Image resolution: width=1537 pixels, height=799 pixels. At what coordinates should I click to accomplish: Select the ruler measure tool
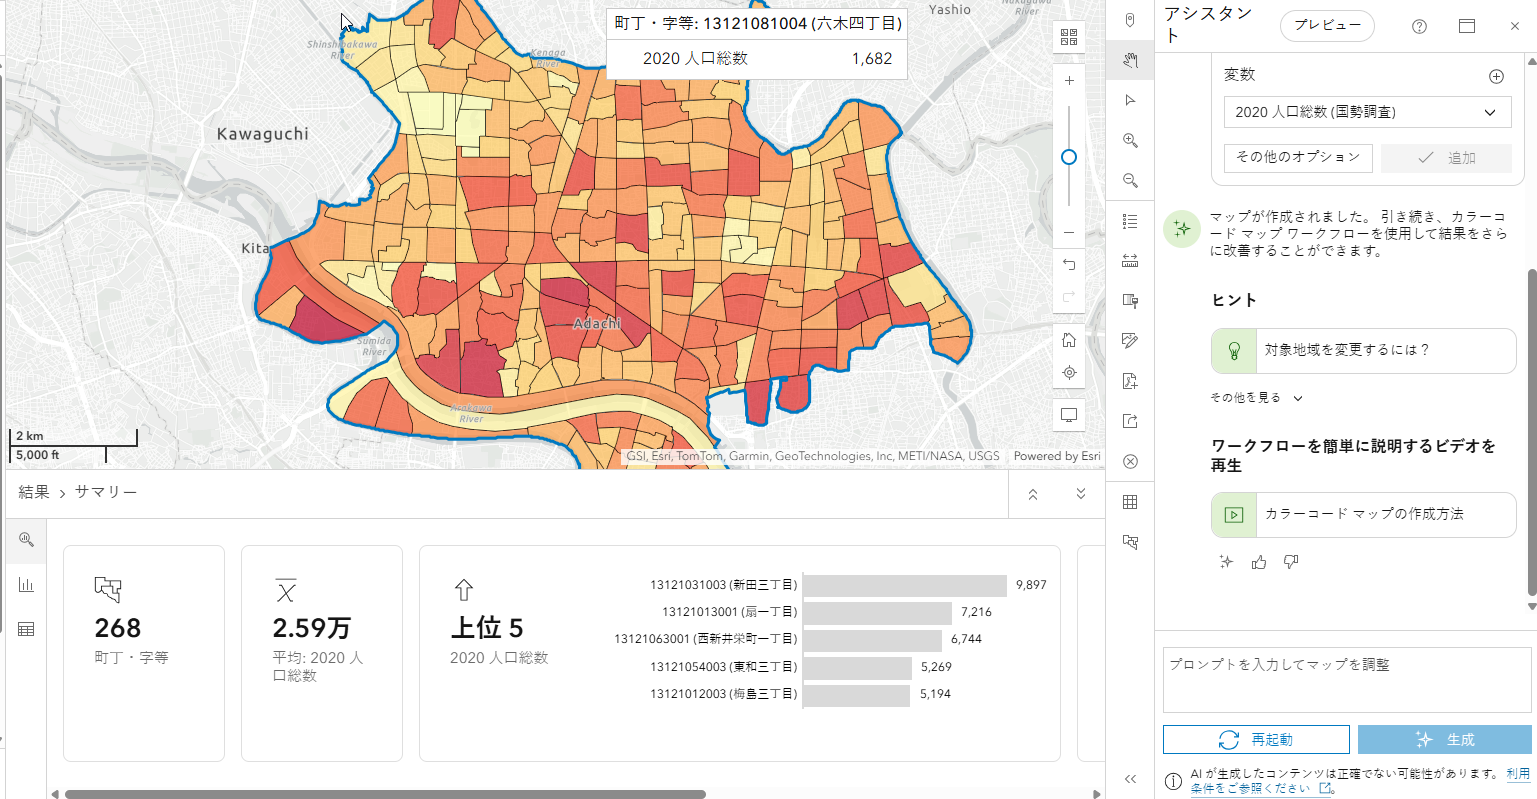1130,261
